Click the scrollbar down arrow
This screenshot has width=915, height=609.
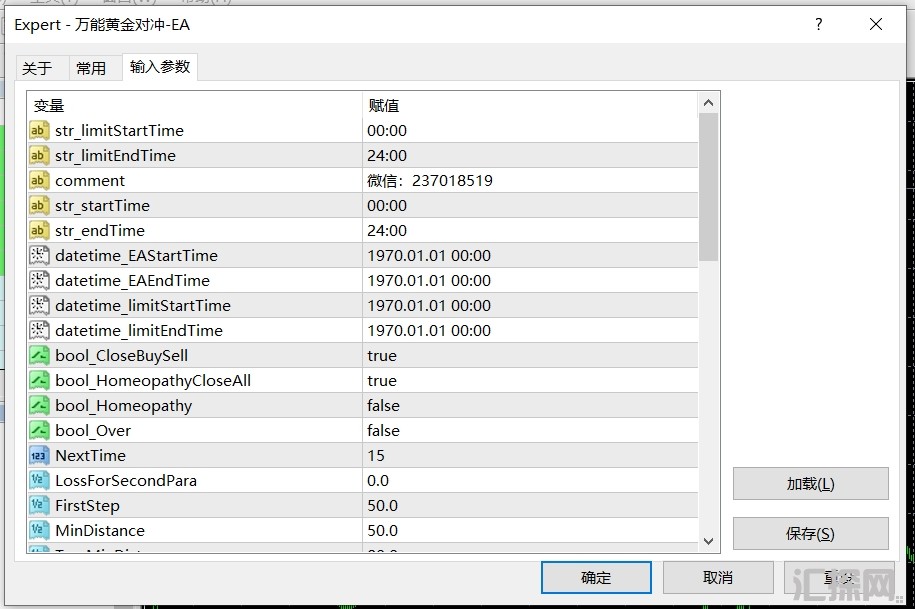708,541
